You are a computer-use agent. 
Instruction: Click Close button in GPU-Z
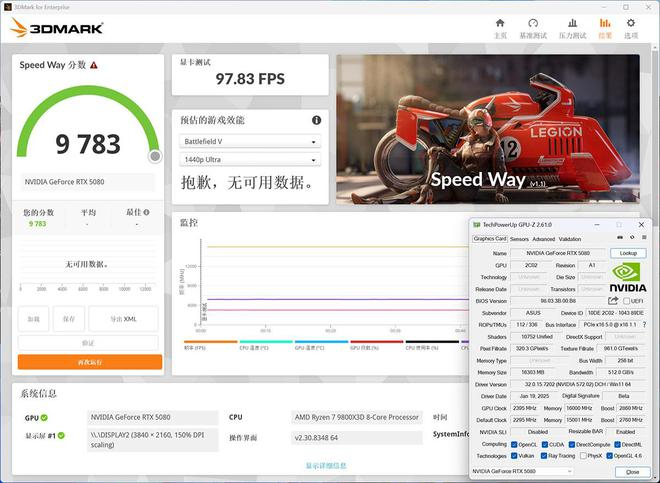[632, 472]
